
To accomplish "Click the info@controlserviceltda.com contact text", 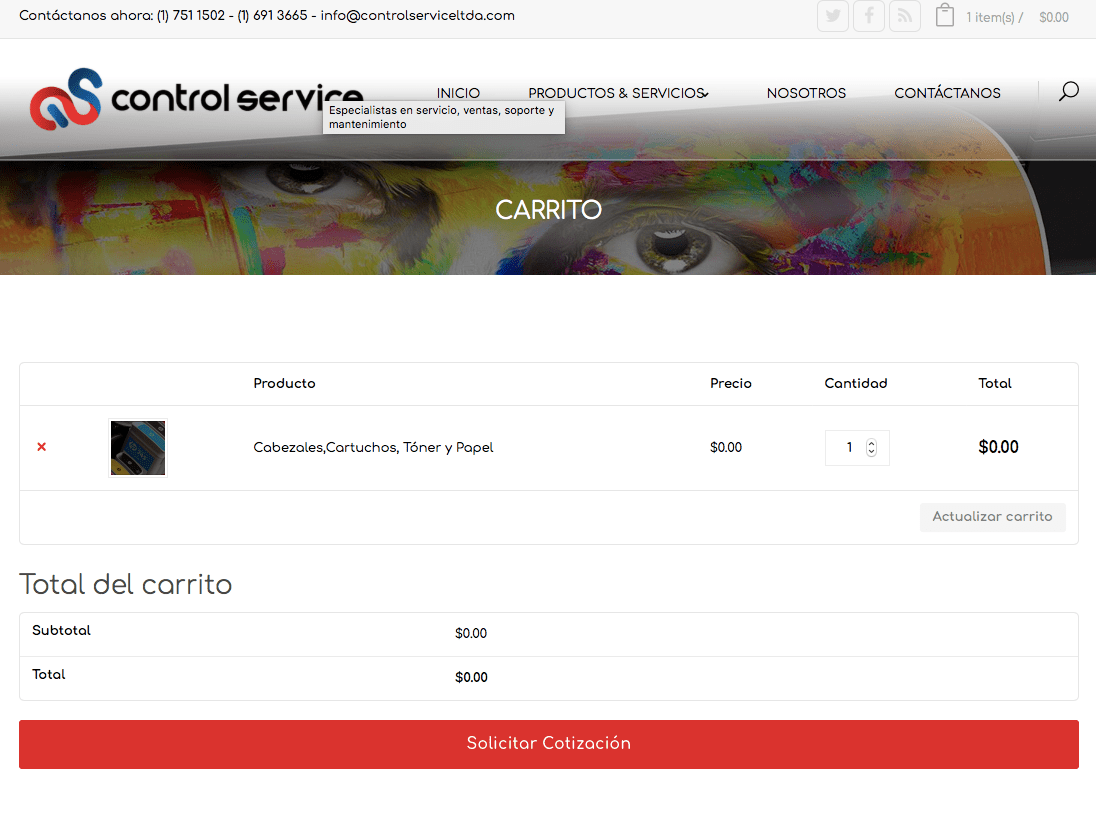I will (417, 15).
